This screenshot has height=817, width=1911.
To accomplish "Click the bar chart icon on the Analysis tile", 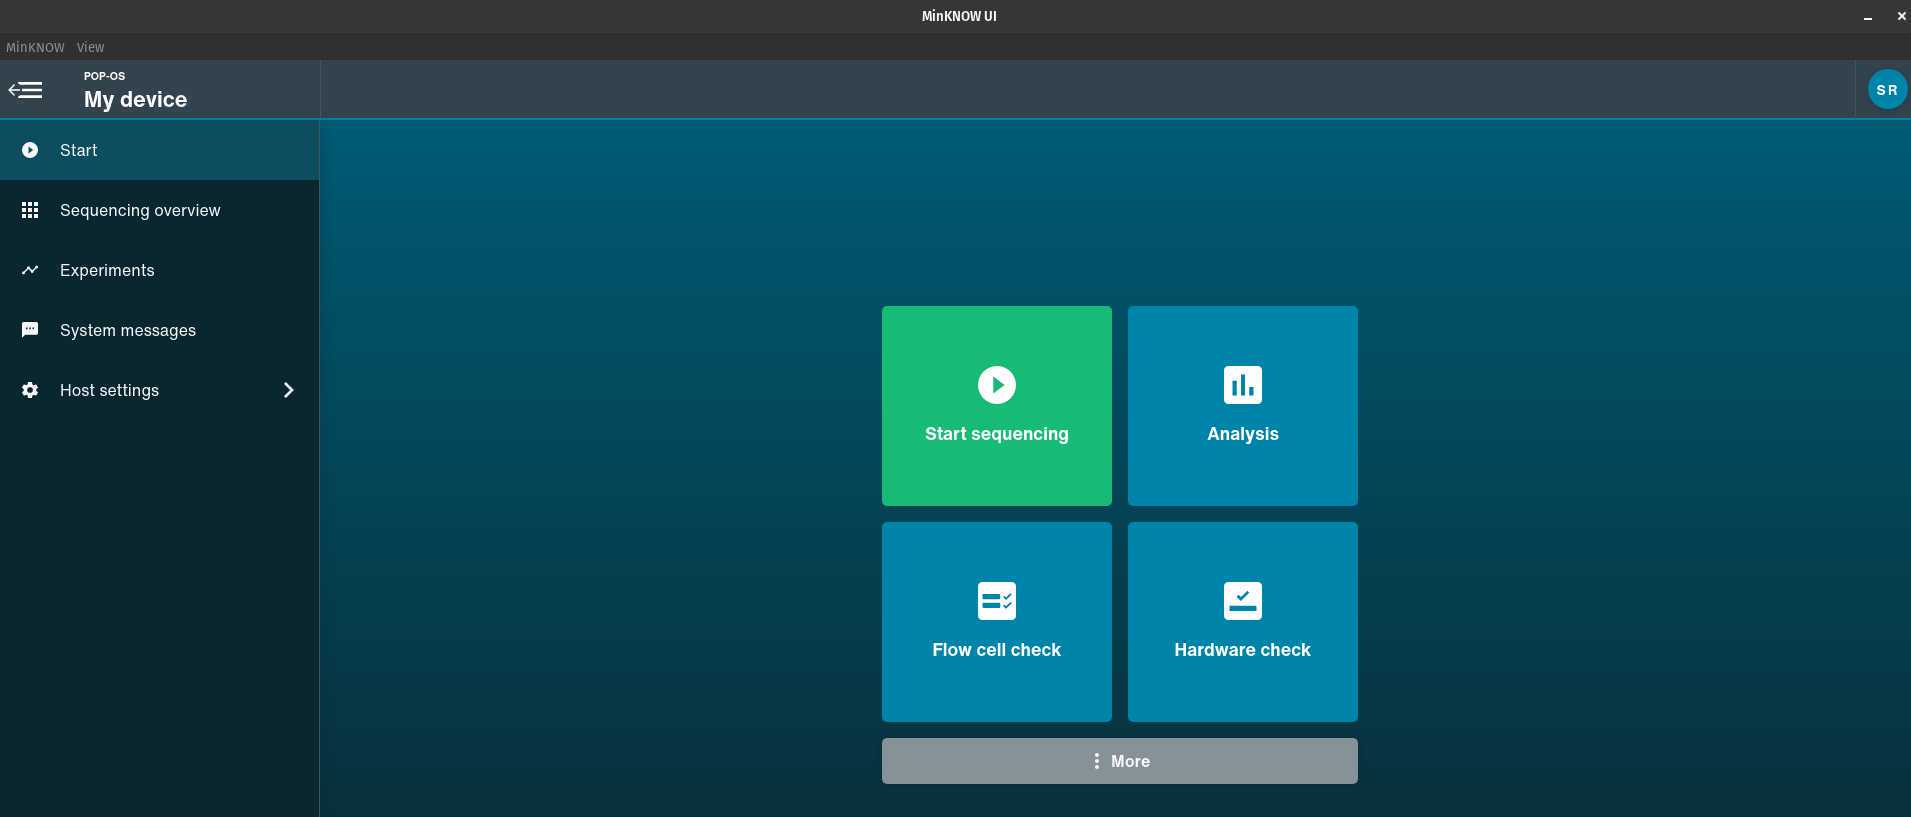I will pos(1243,385).
